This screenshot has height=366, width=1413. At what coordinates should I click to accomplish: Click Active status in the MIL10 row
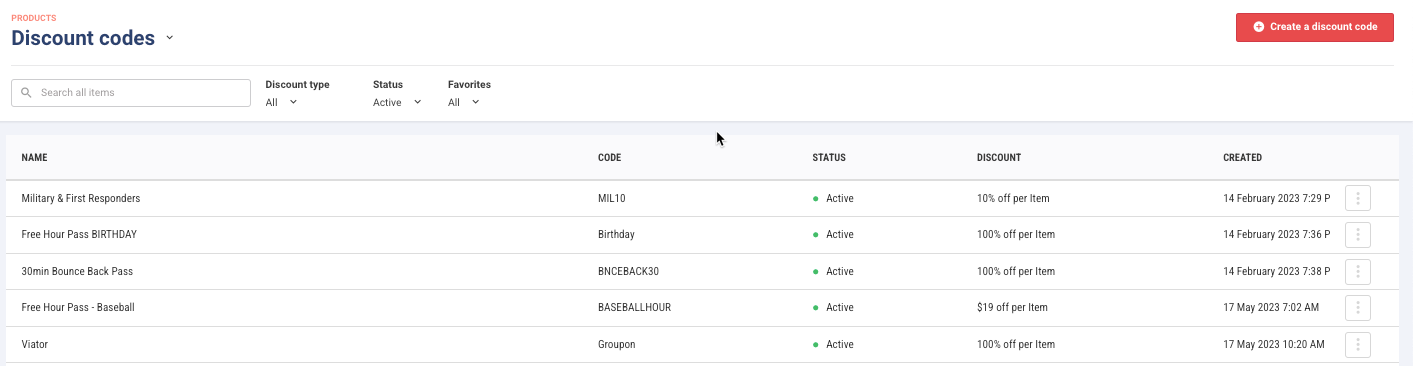(x=833, y=198)
